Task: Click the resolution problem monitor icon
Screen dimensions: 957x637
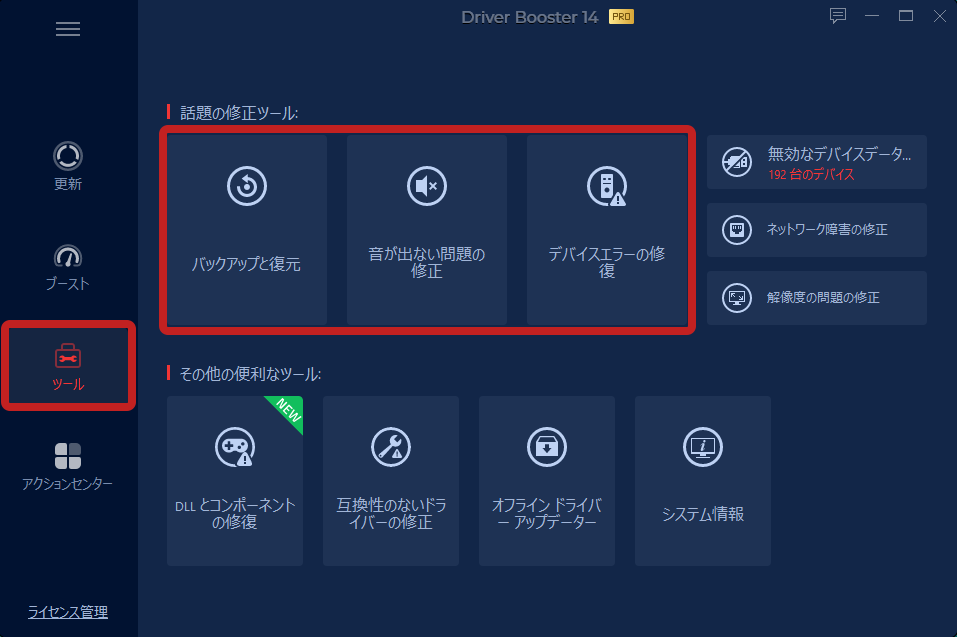Action: [x=737, y=298]
